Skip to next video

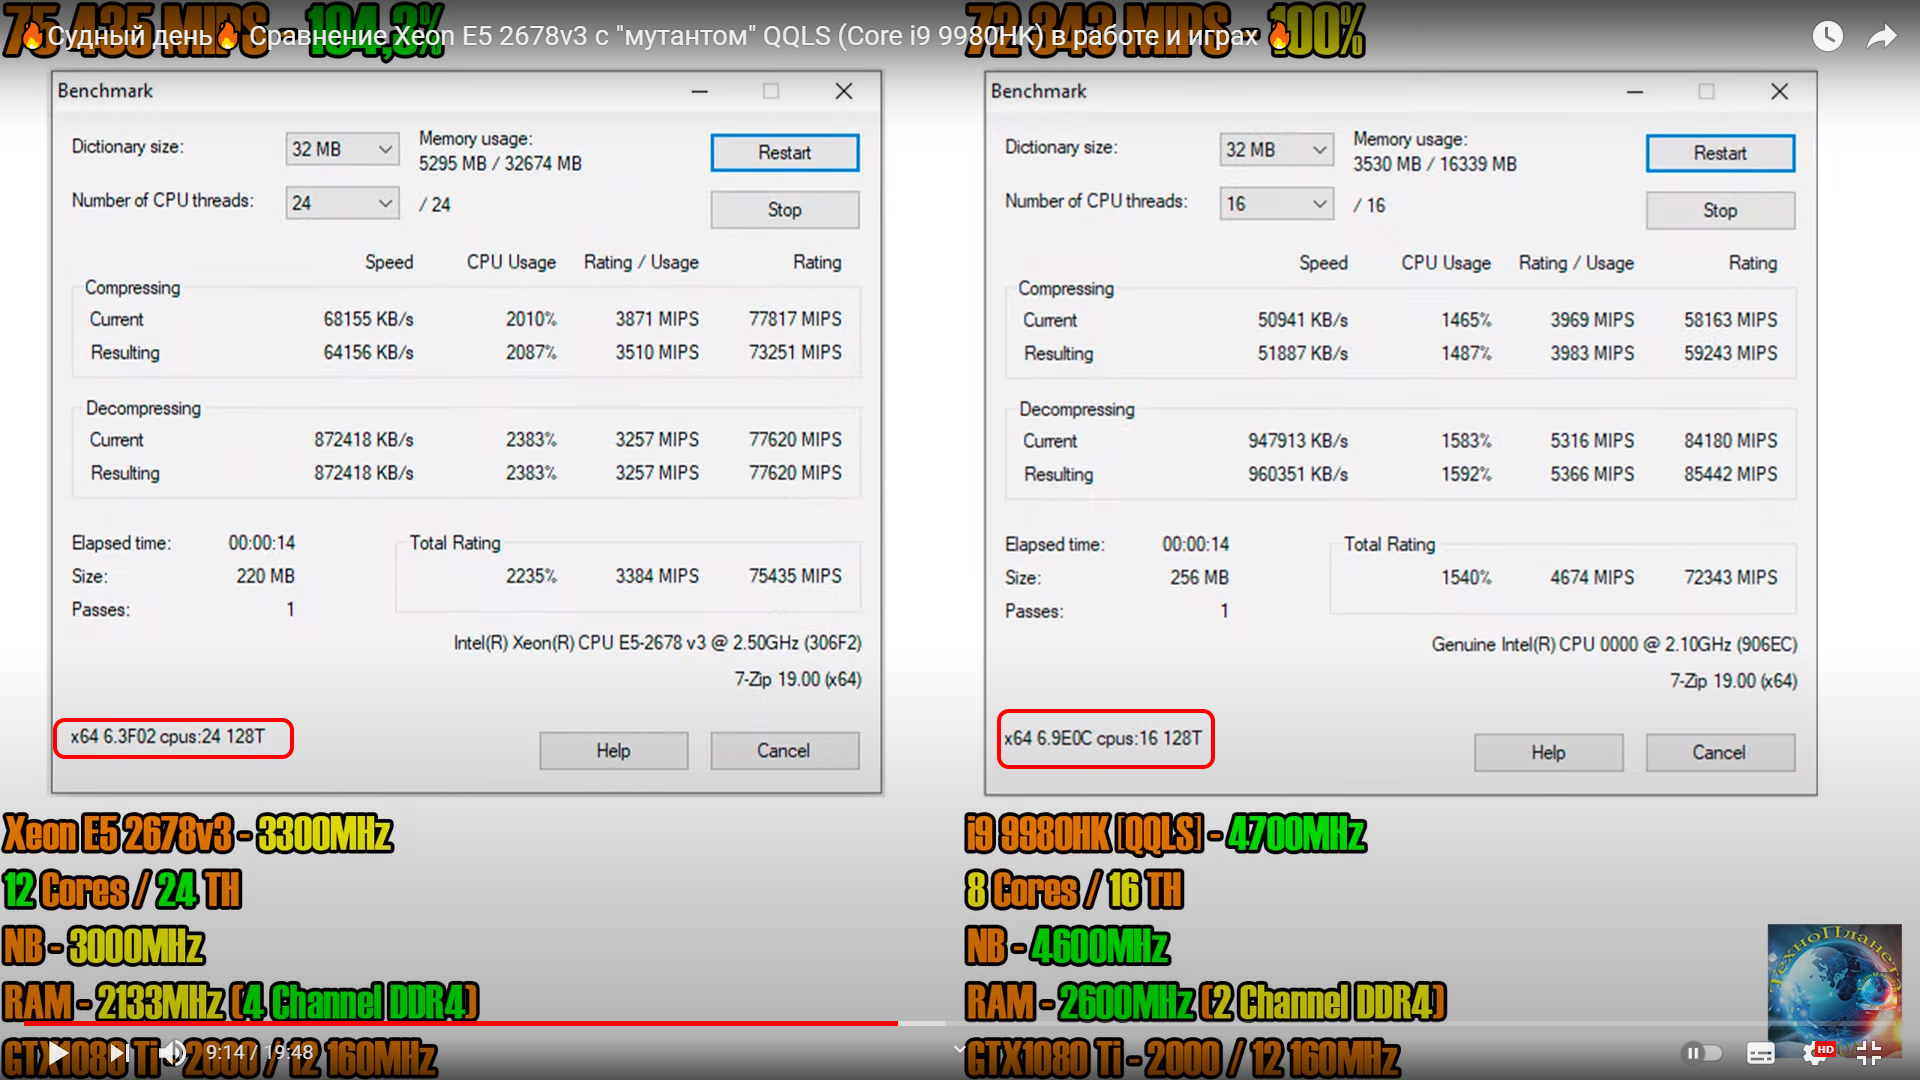(118, 1052)
